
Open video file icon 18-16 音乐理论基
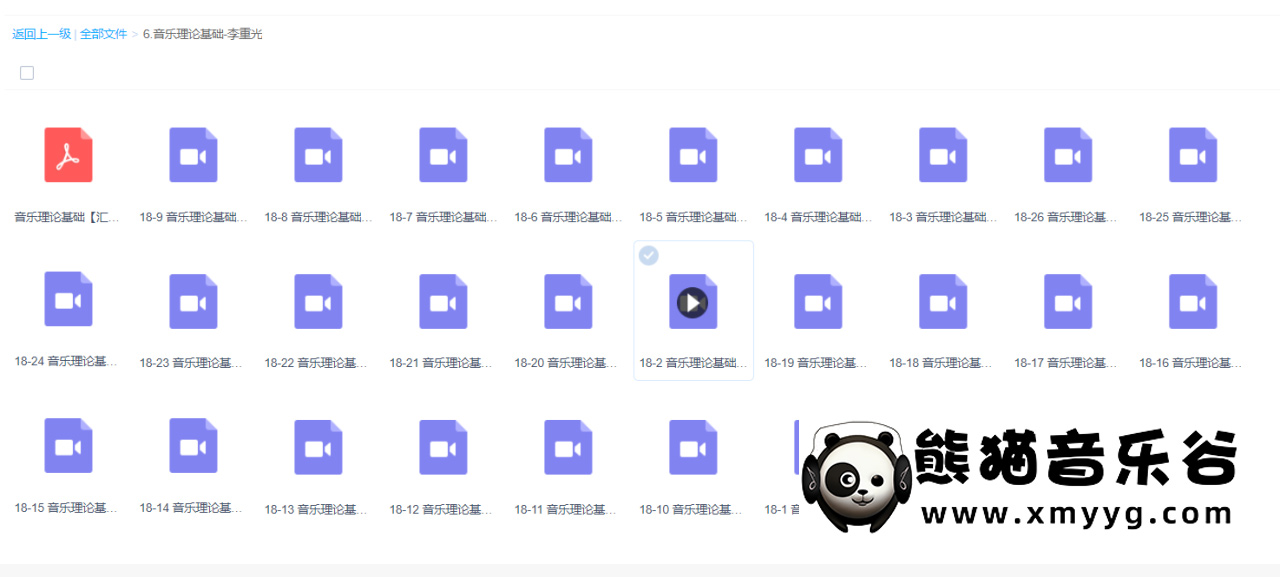[1193, 301]
